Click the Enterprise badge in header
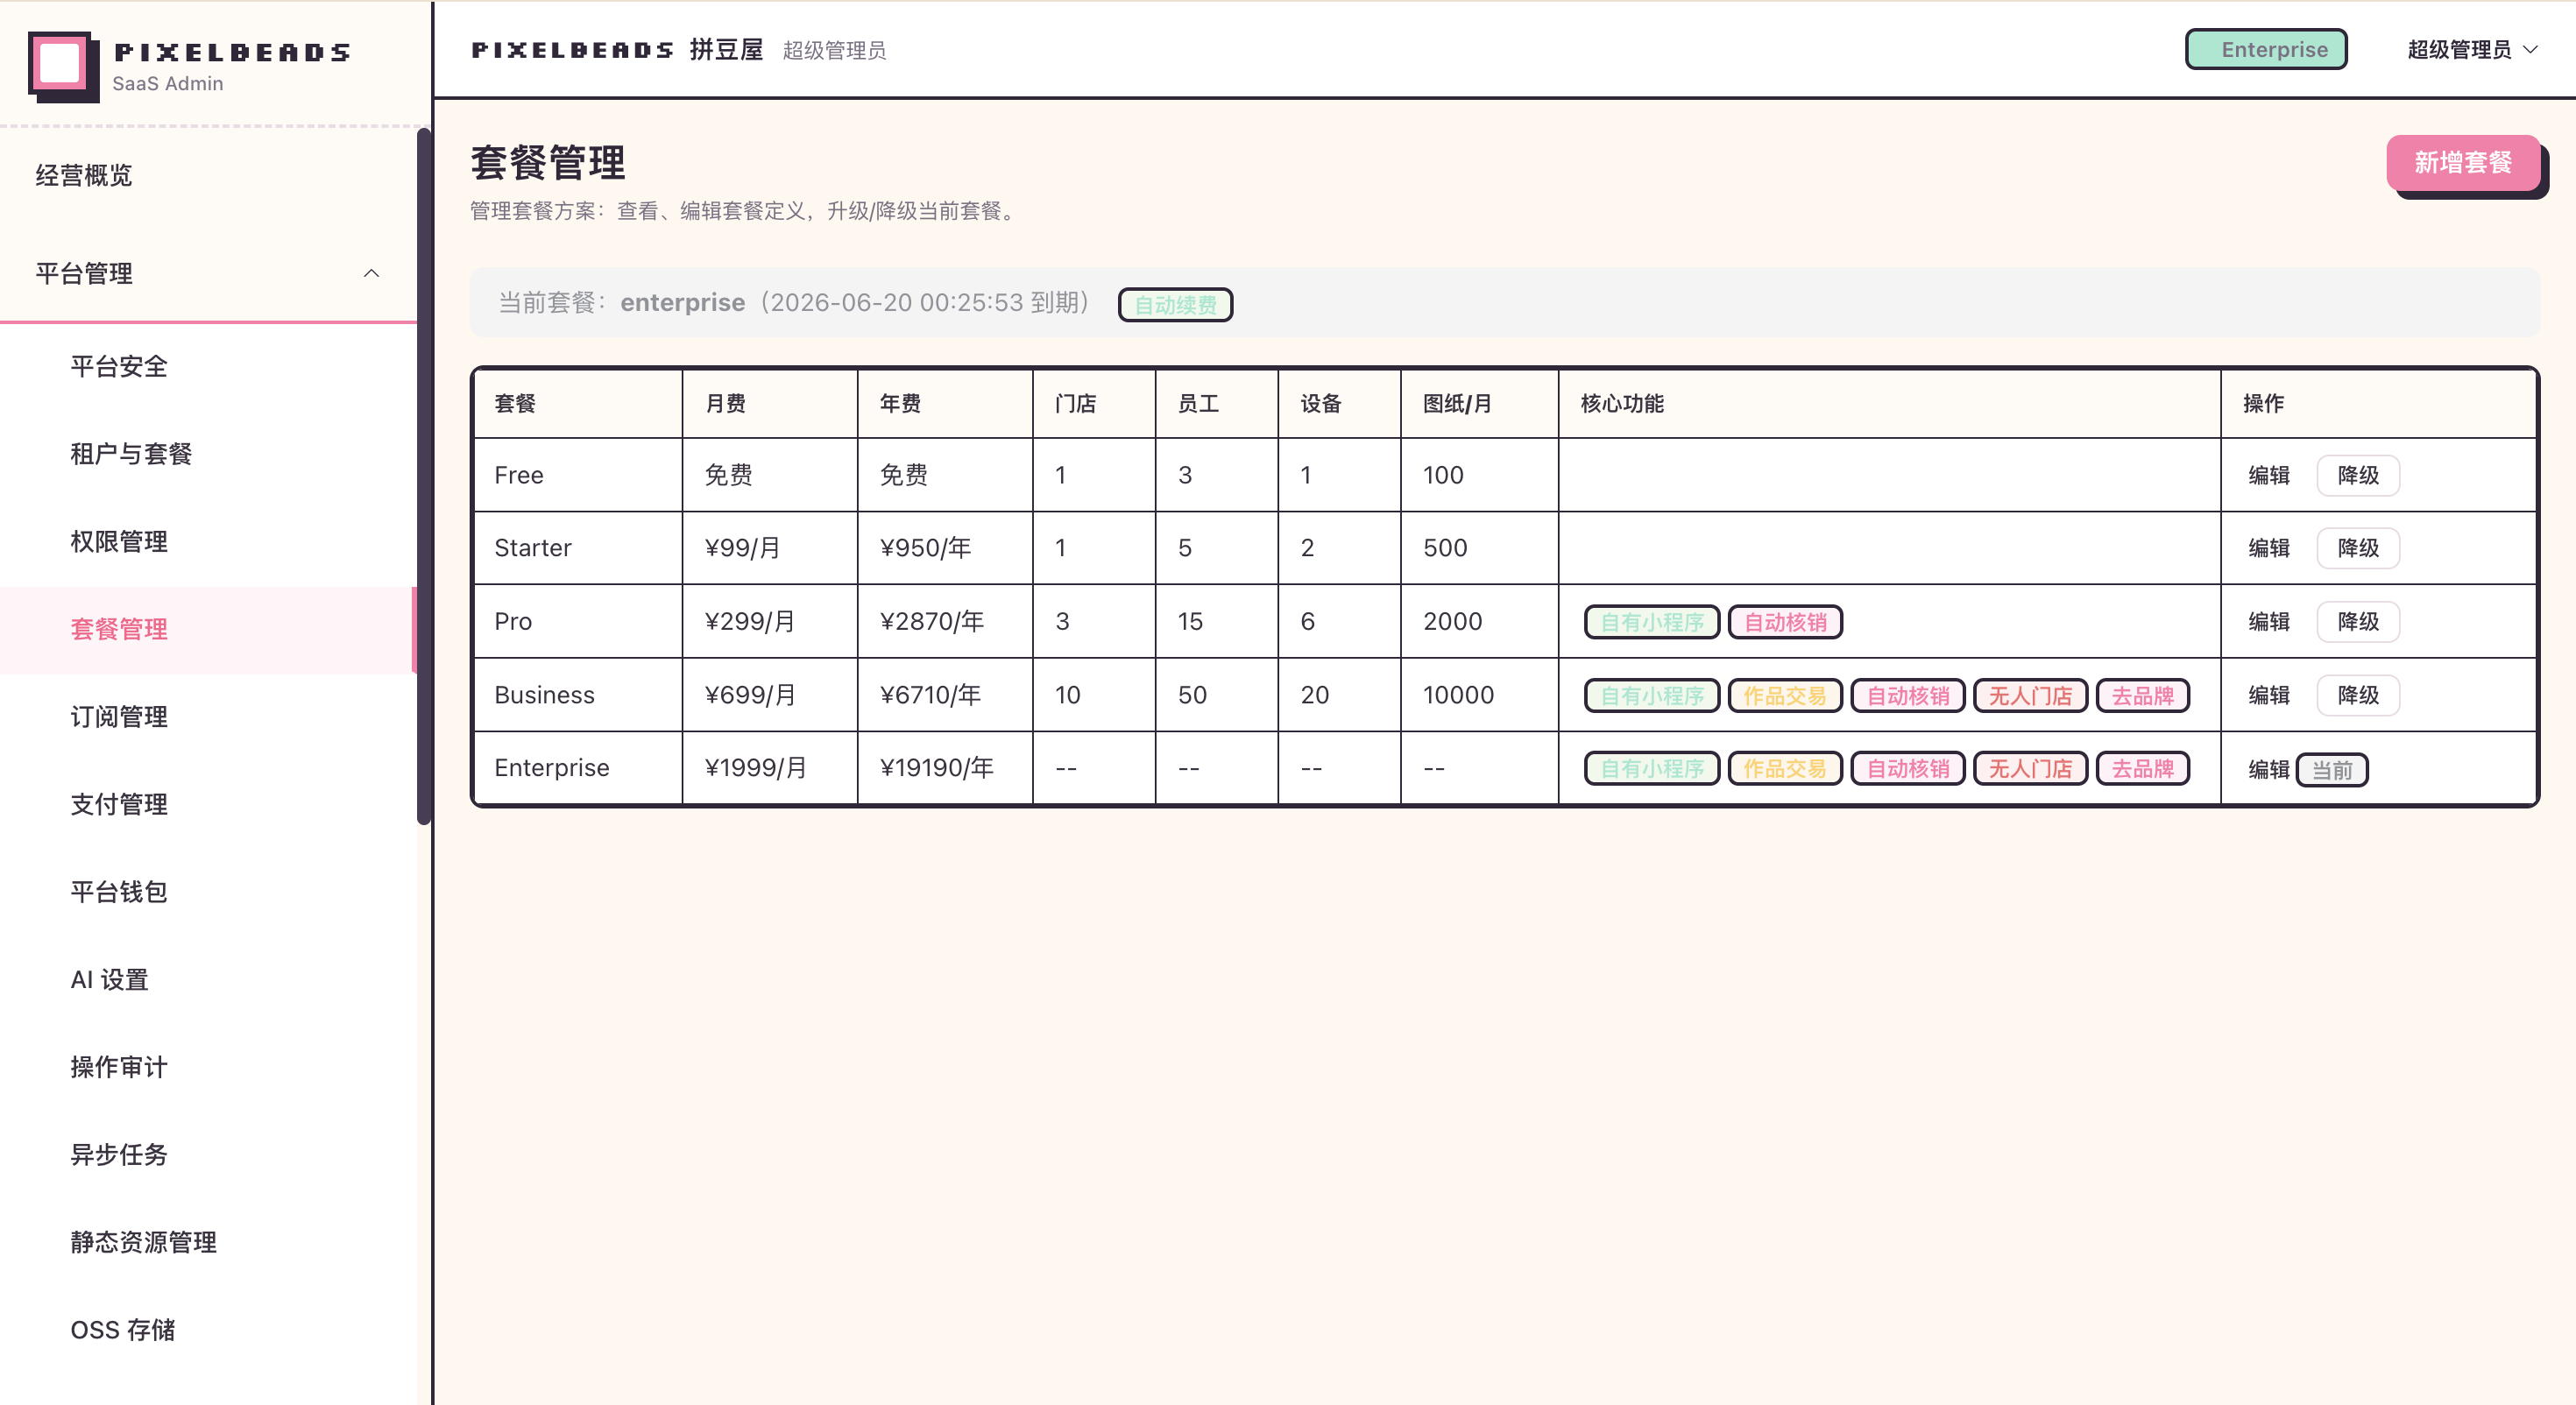Image resolution: width=2576 pixels, height=1405 pixels. coord(2266,49)
